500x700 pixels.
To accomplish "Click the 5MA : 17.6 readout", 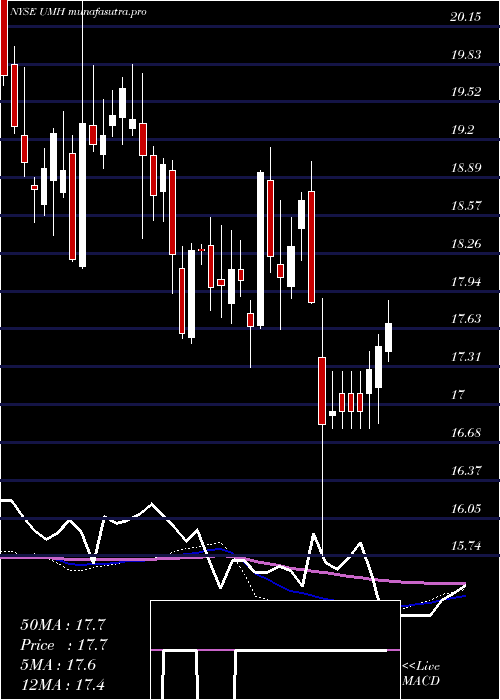I will point(58,665).
